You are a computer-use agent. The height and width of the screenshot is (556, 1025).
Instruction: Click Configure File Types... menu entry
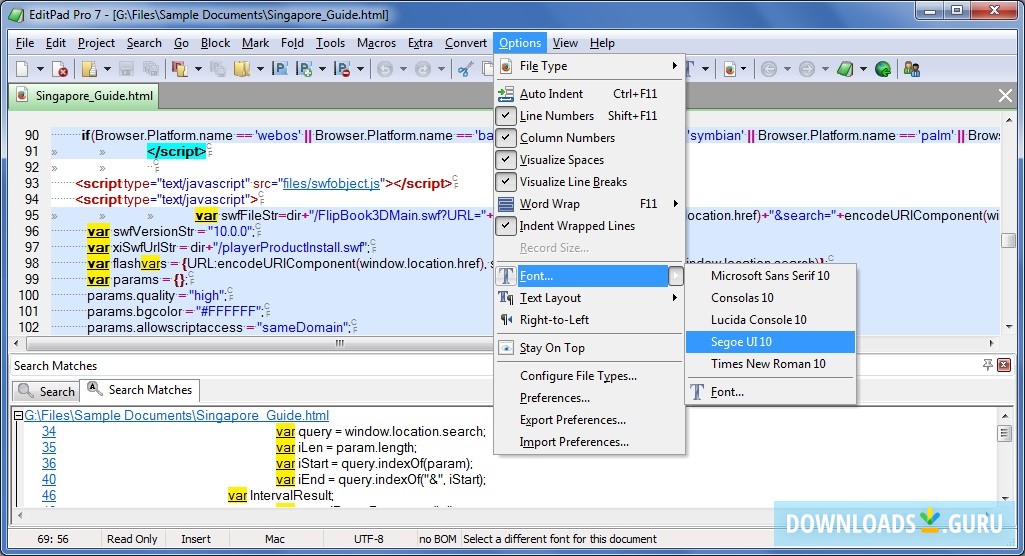[x=589, y=376]
